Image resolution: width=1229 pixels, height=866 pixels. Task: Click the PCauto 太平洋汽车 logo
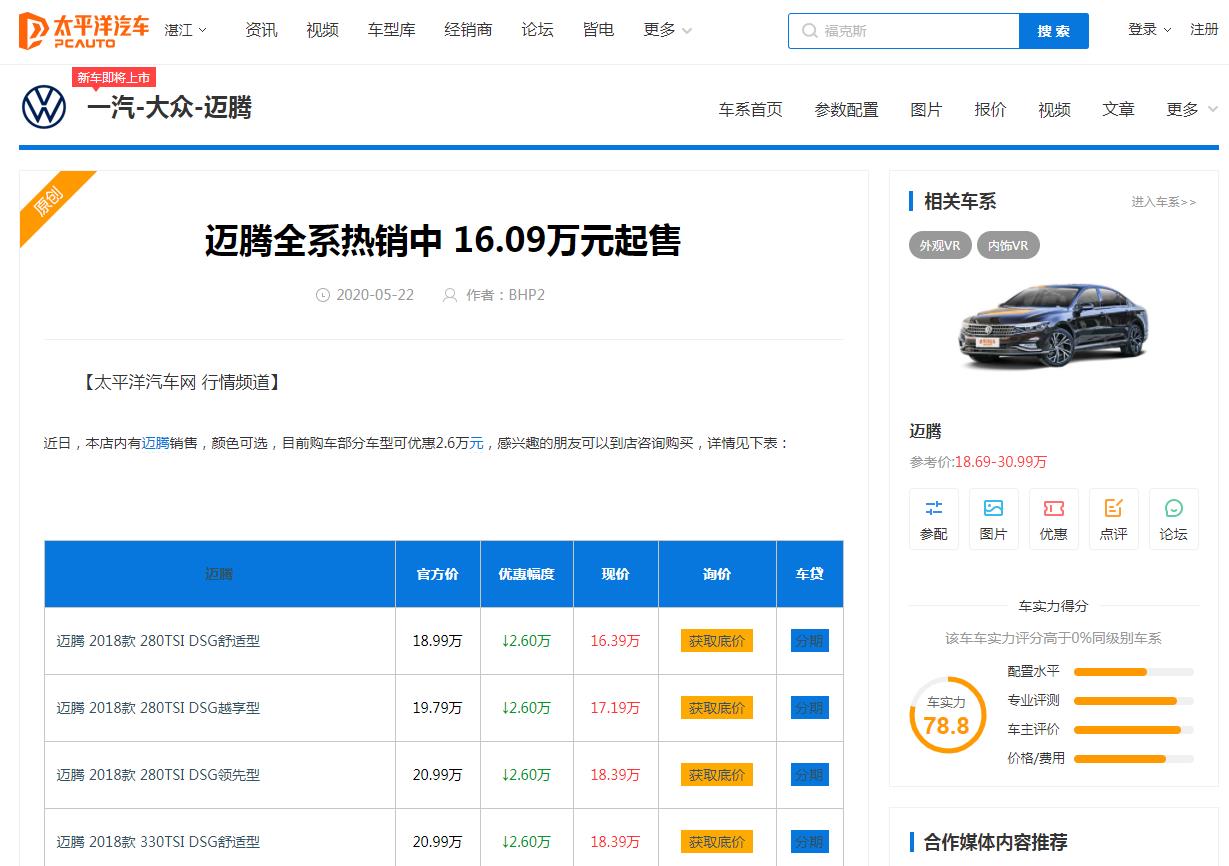click(x=84, y=30)
